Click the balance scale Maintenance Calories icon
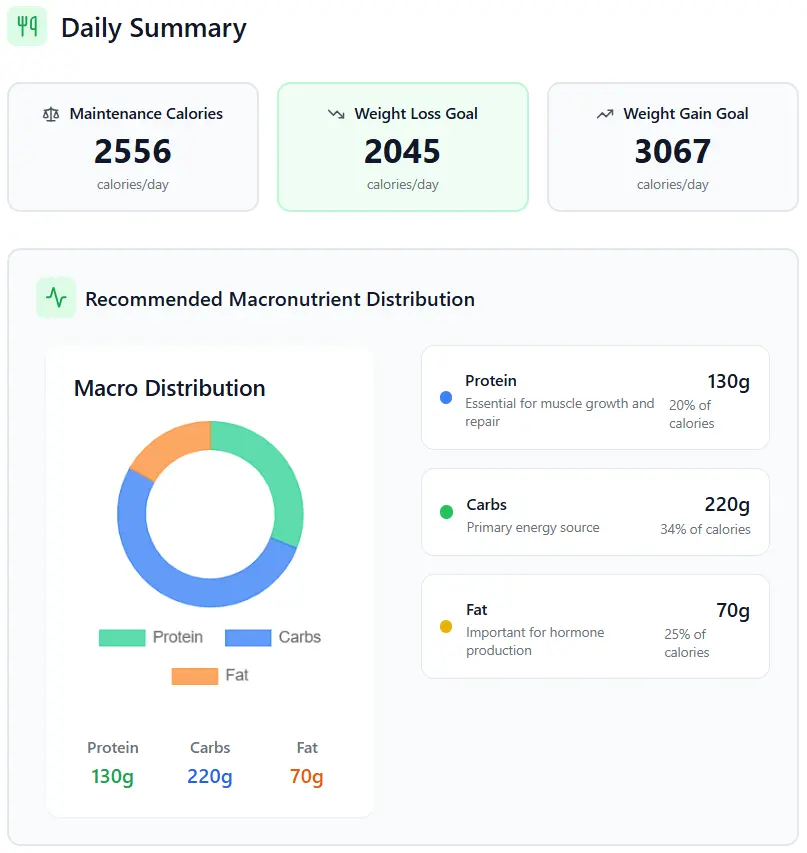The image size is (807, 853). click(51, 114)
